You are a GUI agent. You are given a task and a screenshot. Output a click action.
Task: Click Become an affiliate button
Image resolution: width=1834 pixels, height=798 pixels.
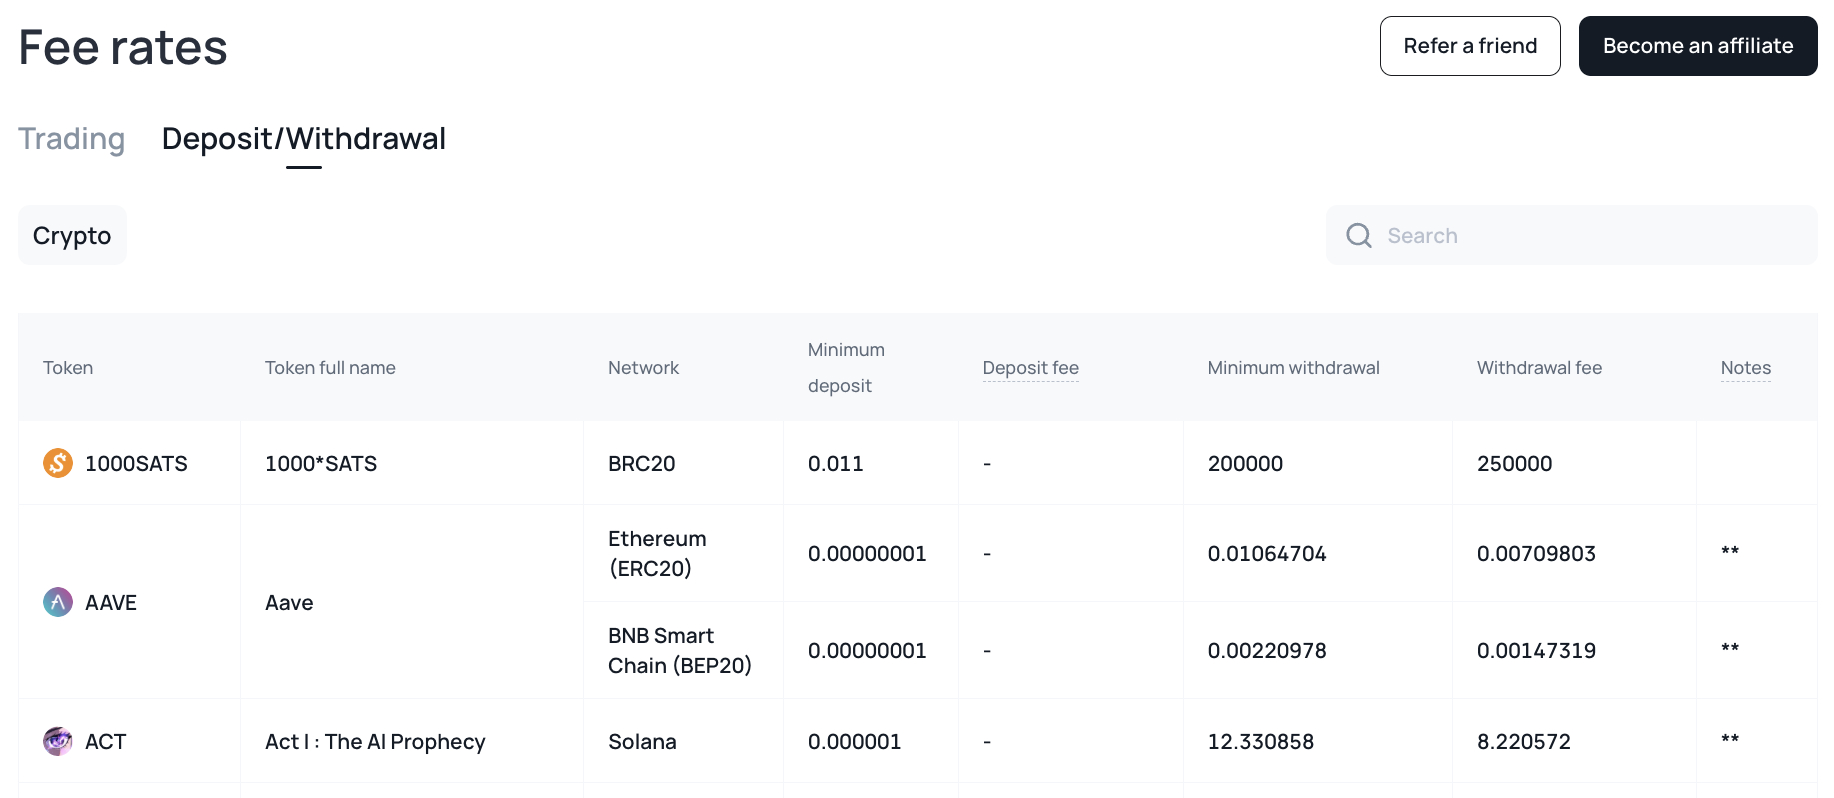click(x=1697, y=46)
